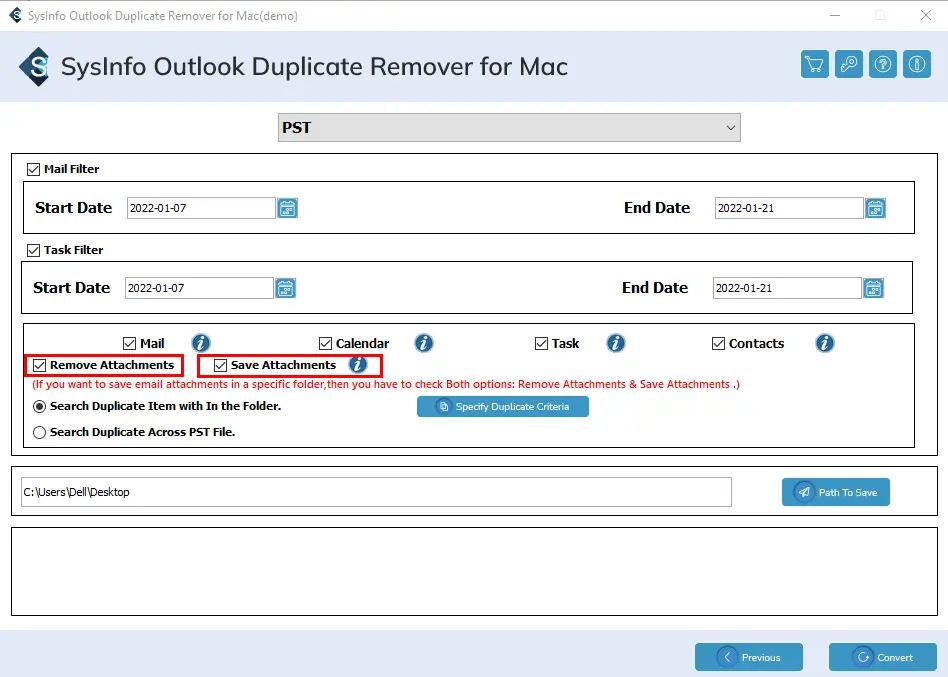The width and height of the screenshot is (948, 677).
Task: Open Task Filter start date calendar picker
Action: [x=285, y=288]
